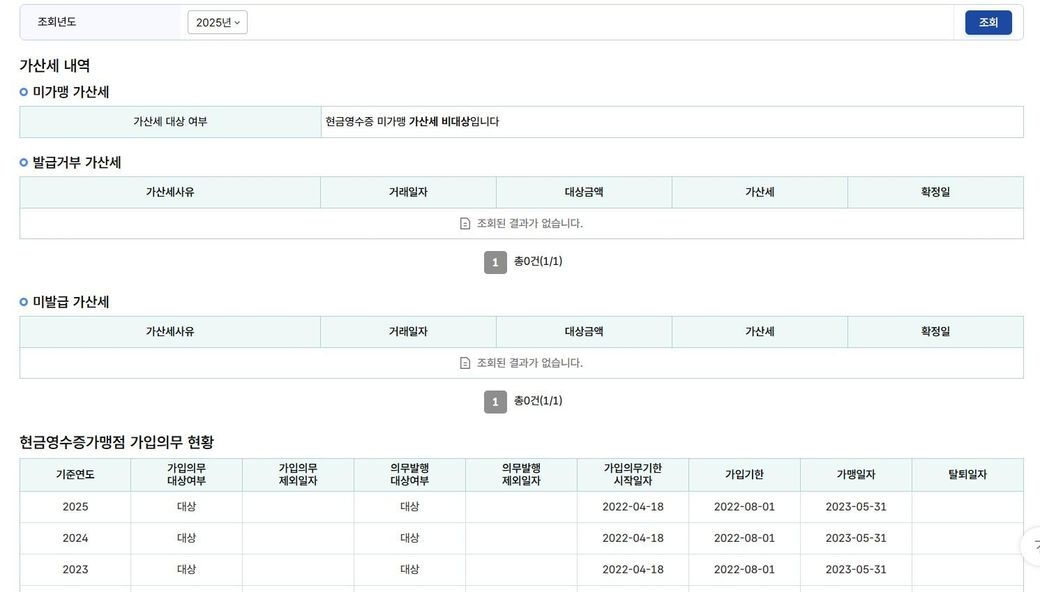The height and width of the screenshot is (592, 1040).
Task: Click the circle bullet icon beside 미발급 가산세
Action: 24,302
